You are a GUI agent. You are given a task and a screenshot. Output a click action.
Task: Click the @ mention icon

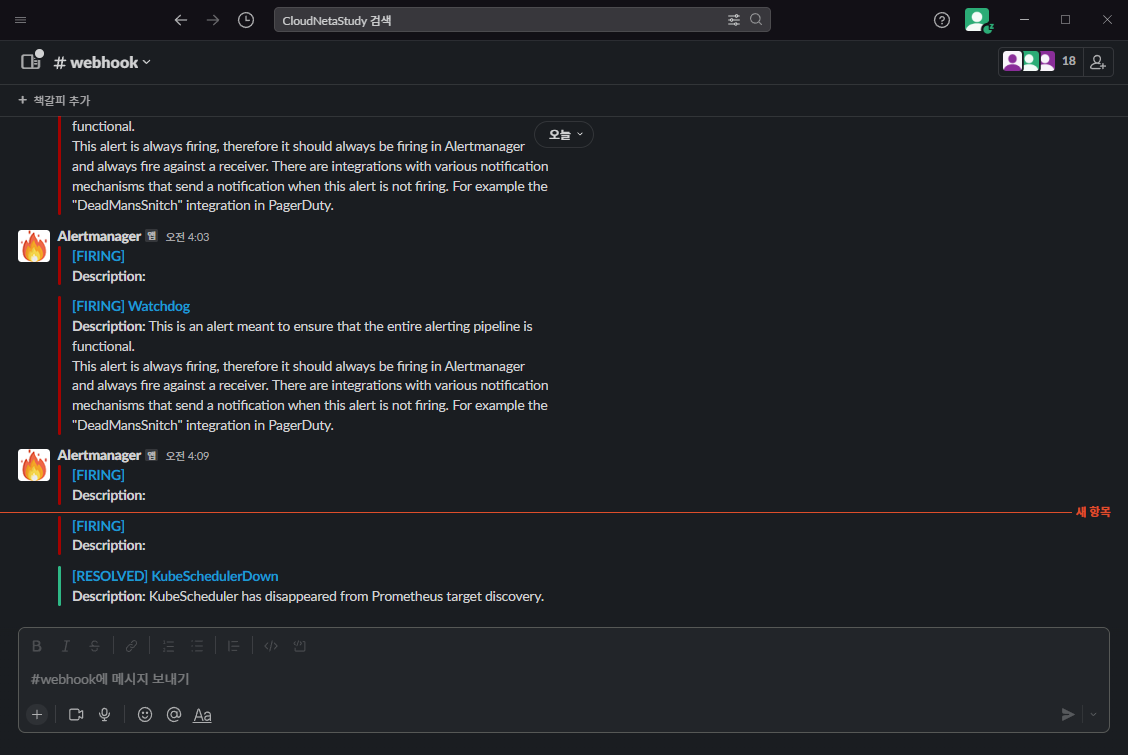coord(173,714)
